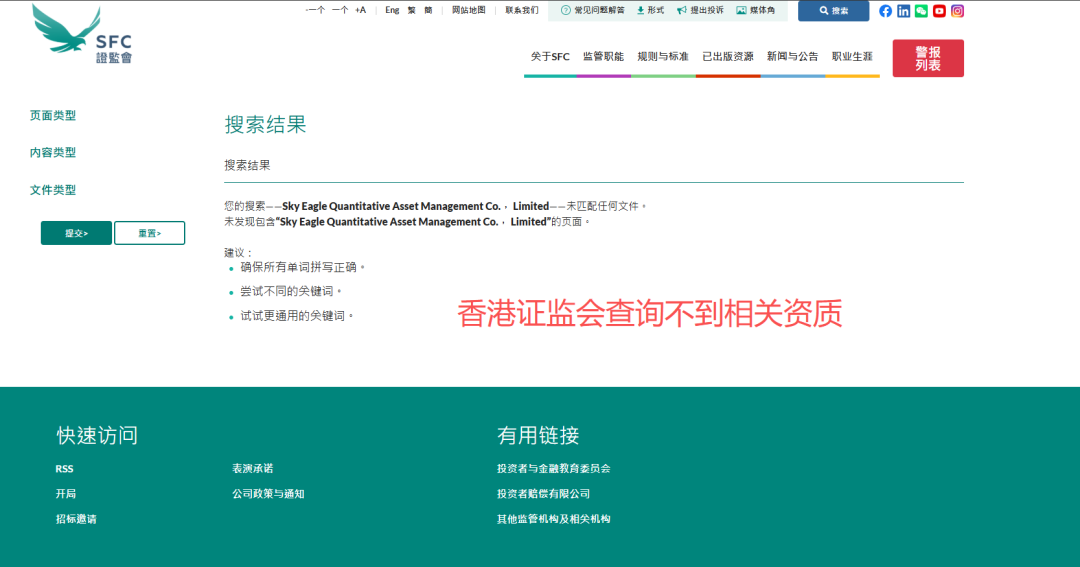Open the 新闻与公告 menu
Image resolution: width=1080 pixels, height=567 pixels.
[792, 57]
